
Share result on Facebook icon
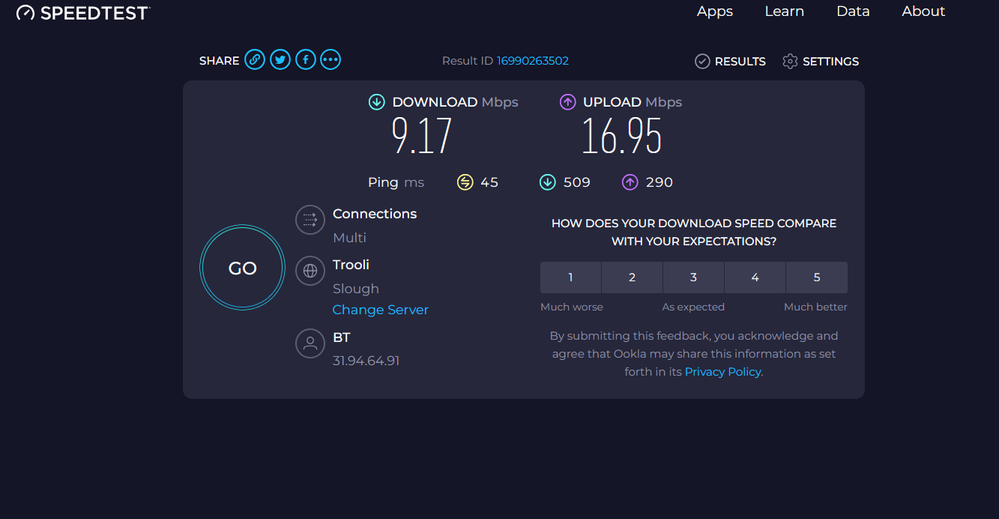click(305, 60)
